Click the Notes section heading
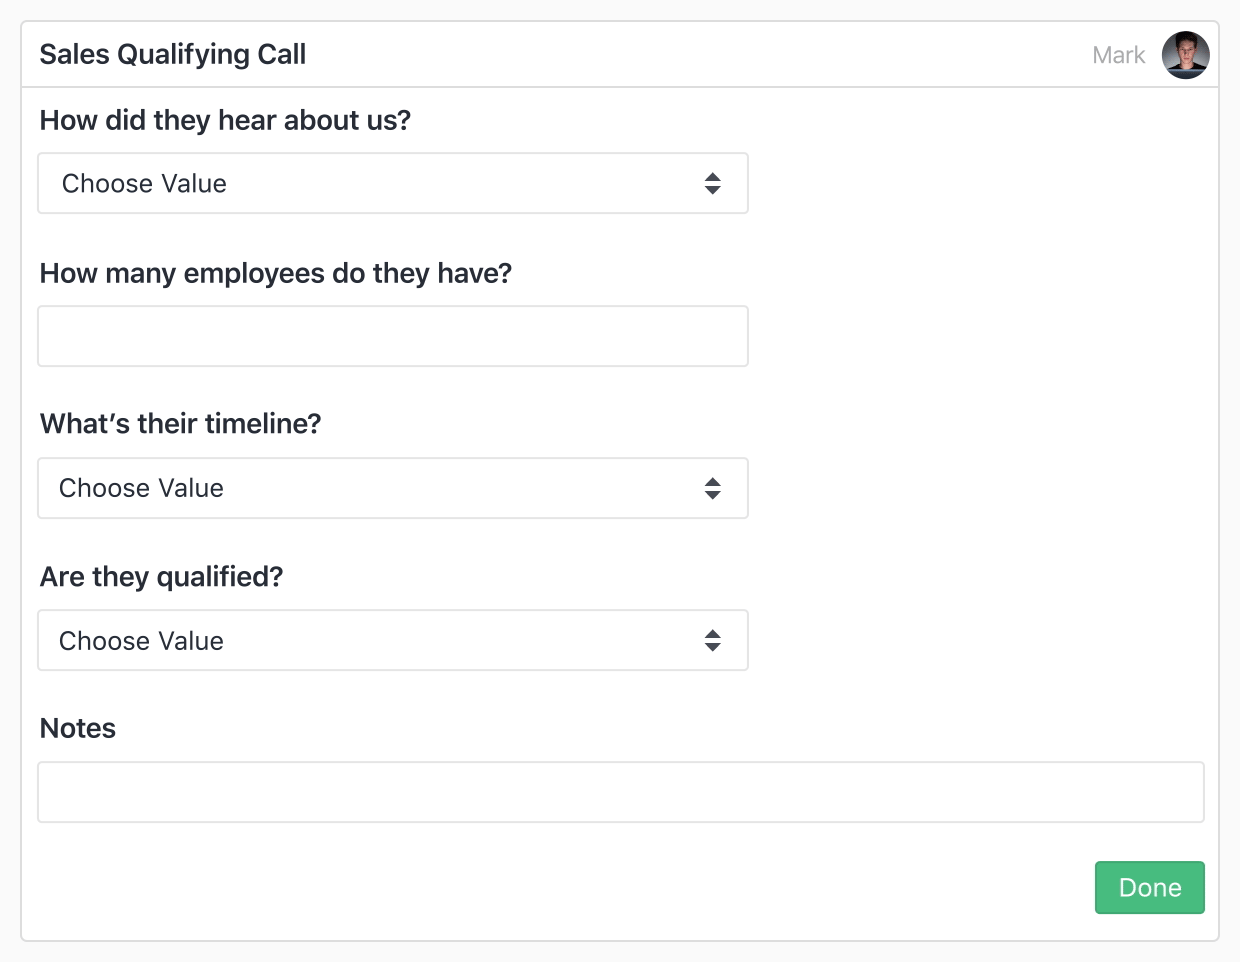The height and width of the screenshot is (962, 1240). [77, 728]
